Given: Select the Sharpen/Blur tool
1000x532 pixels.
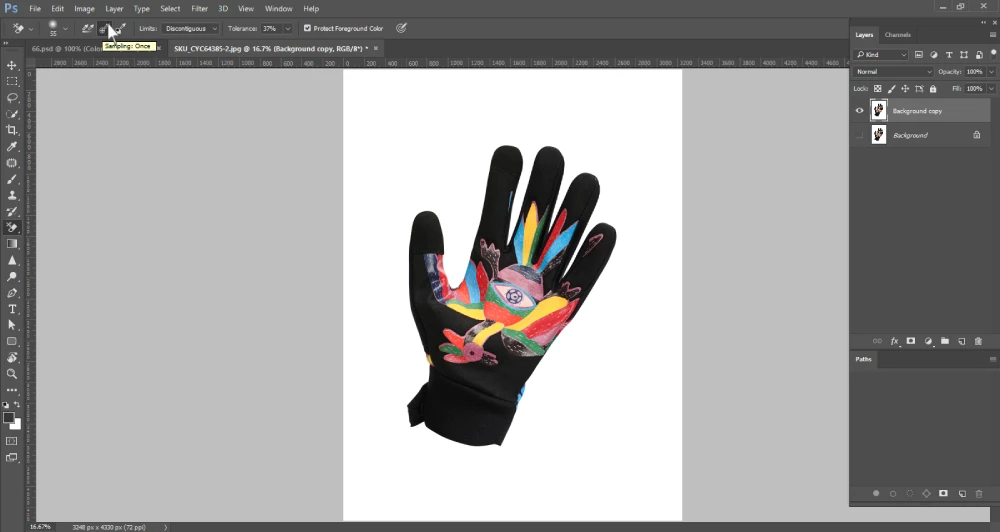Looking at the screenshot, I should pyautogui.click(x=11, y=260).
